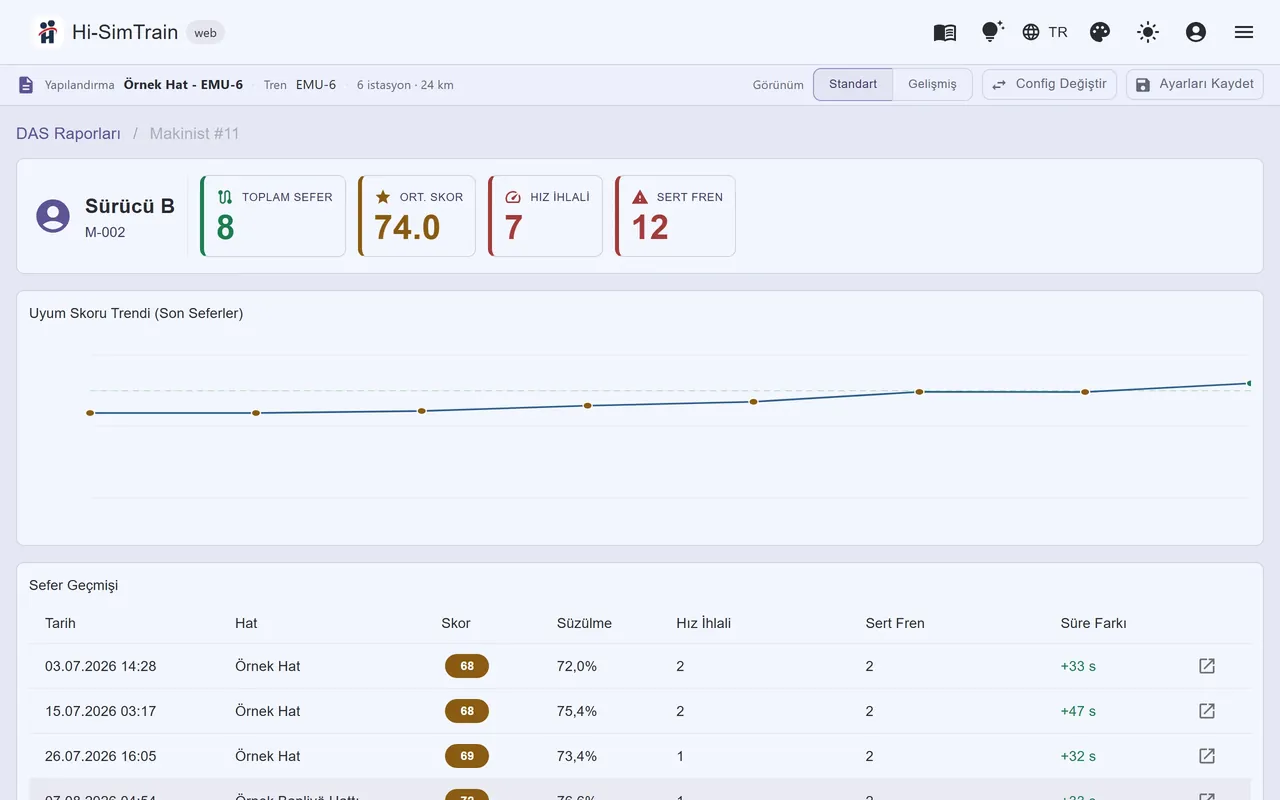Click the Ayarları Kaydet button
This screenshot has height=800, width=1280.
click(1195, 84)
